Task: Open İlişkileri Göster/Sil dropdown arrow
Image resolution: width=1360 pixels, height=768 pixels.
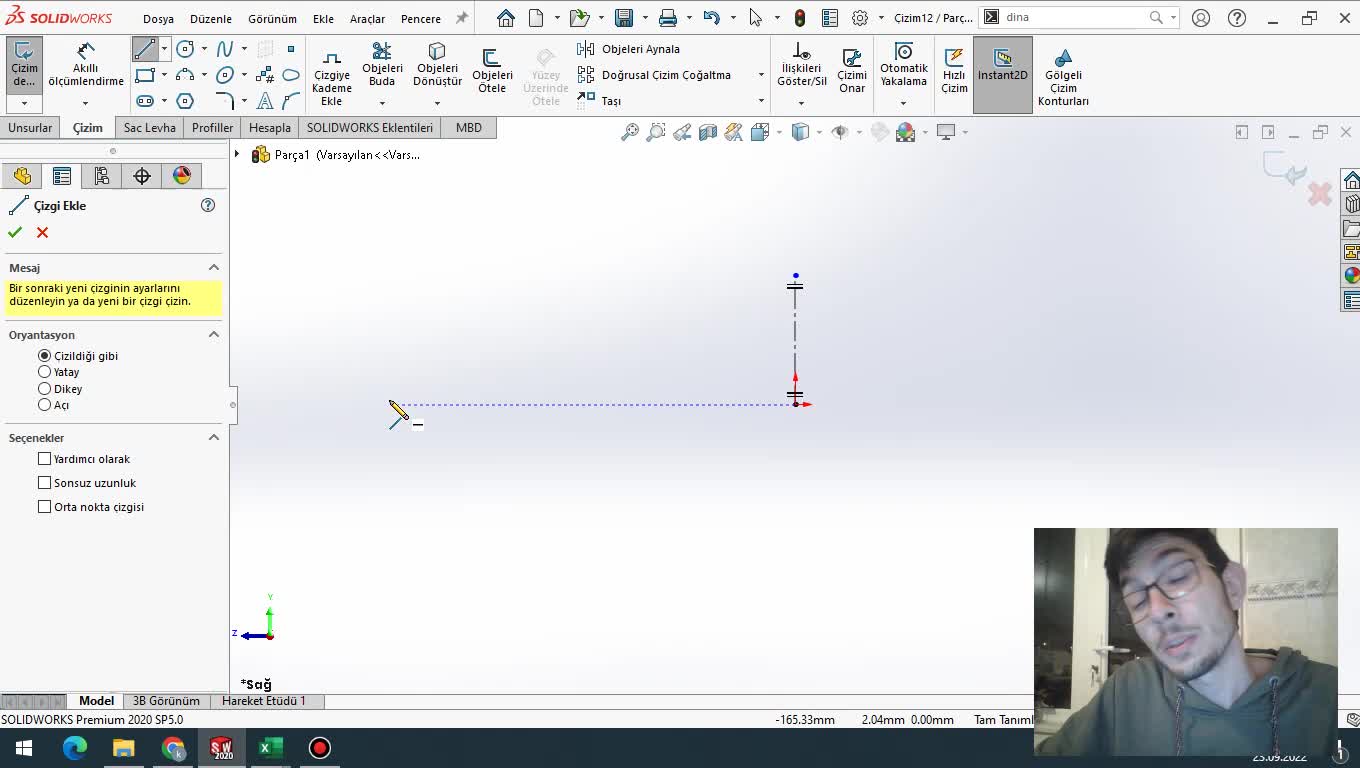Action: [801, 103]
